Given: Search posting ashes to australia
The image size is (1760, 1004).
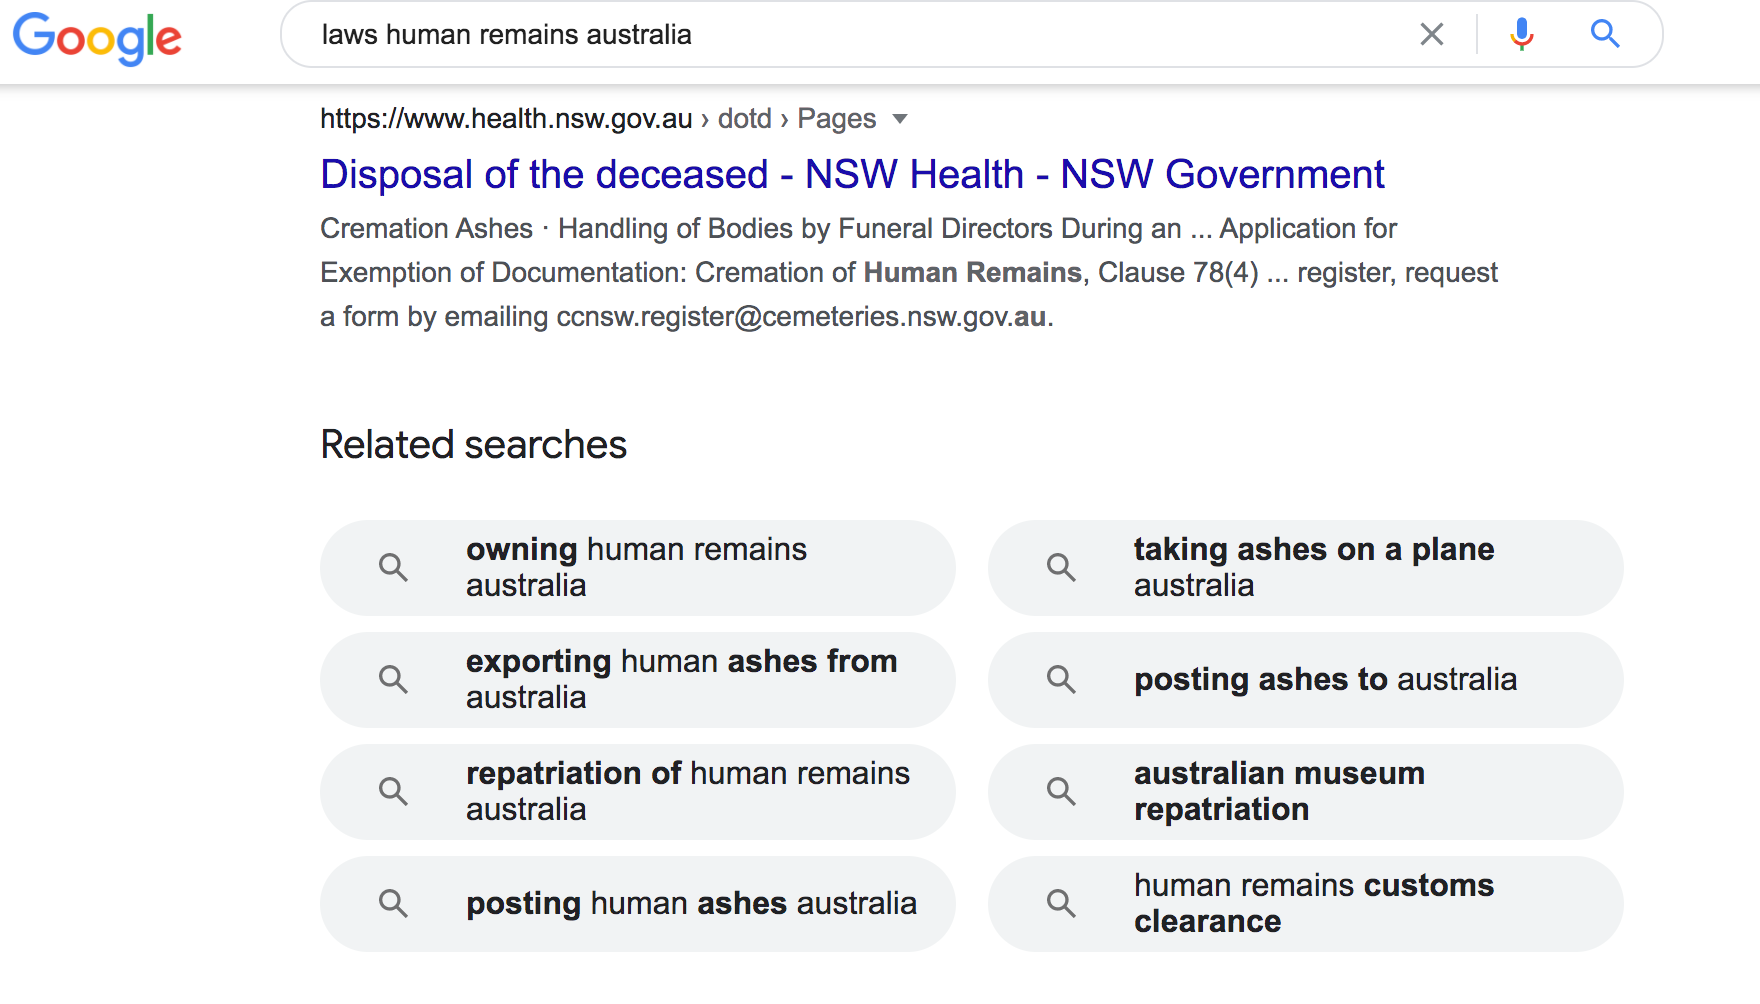Looking at the screenshot, I should coord(1306,680).
